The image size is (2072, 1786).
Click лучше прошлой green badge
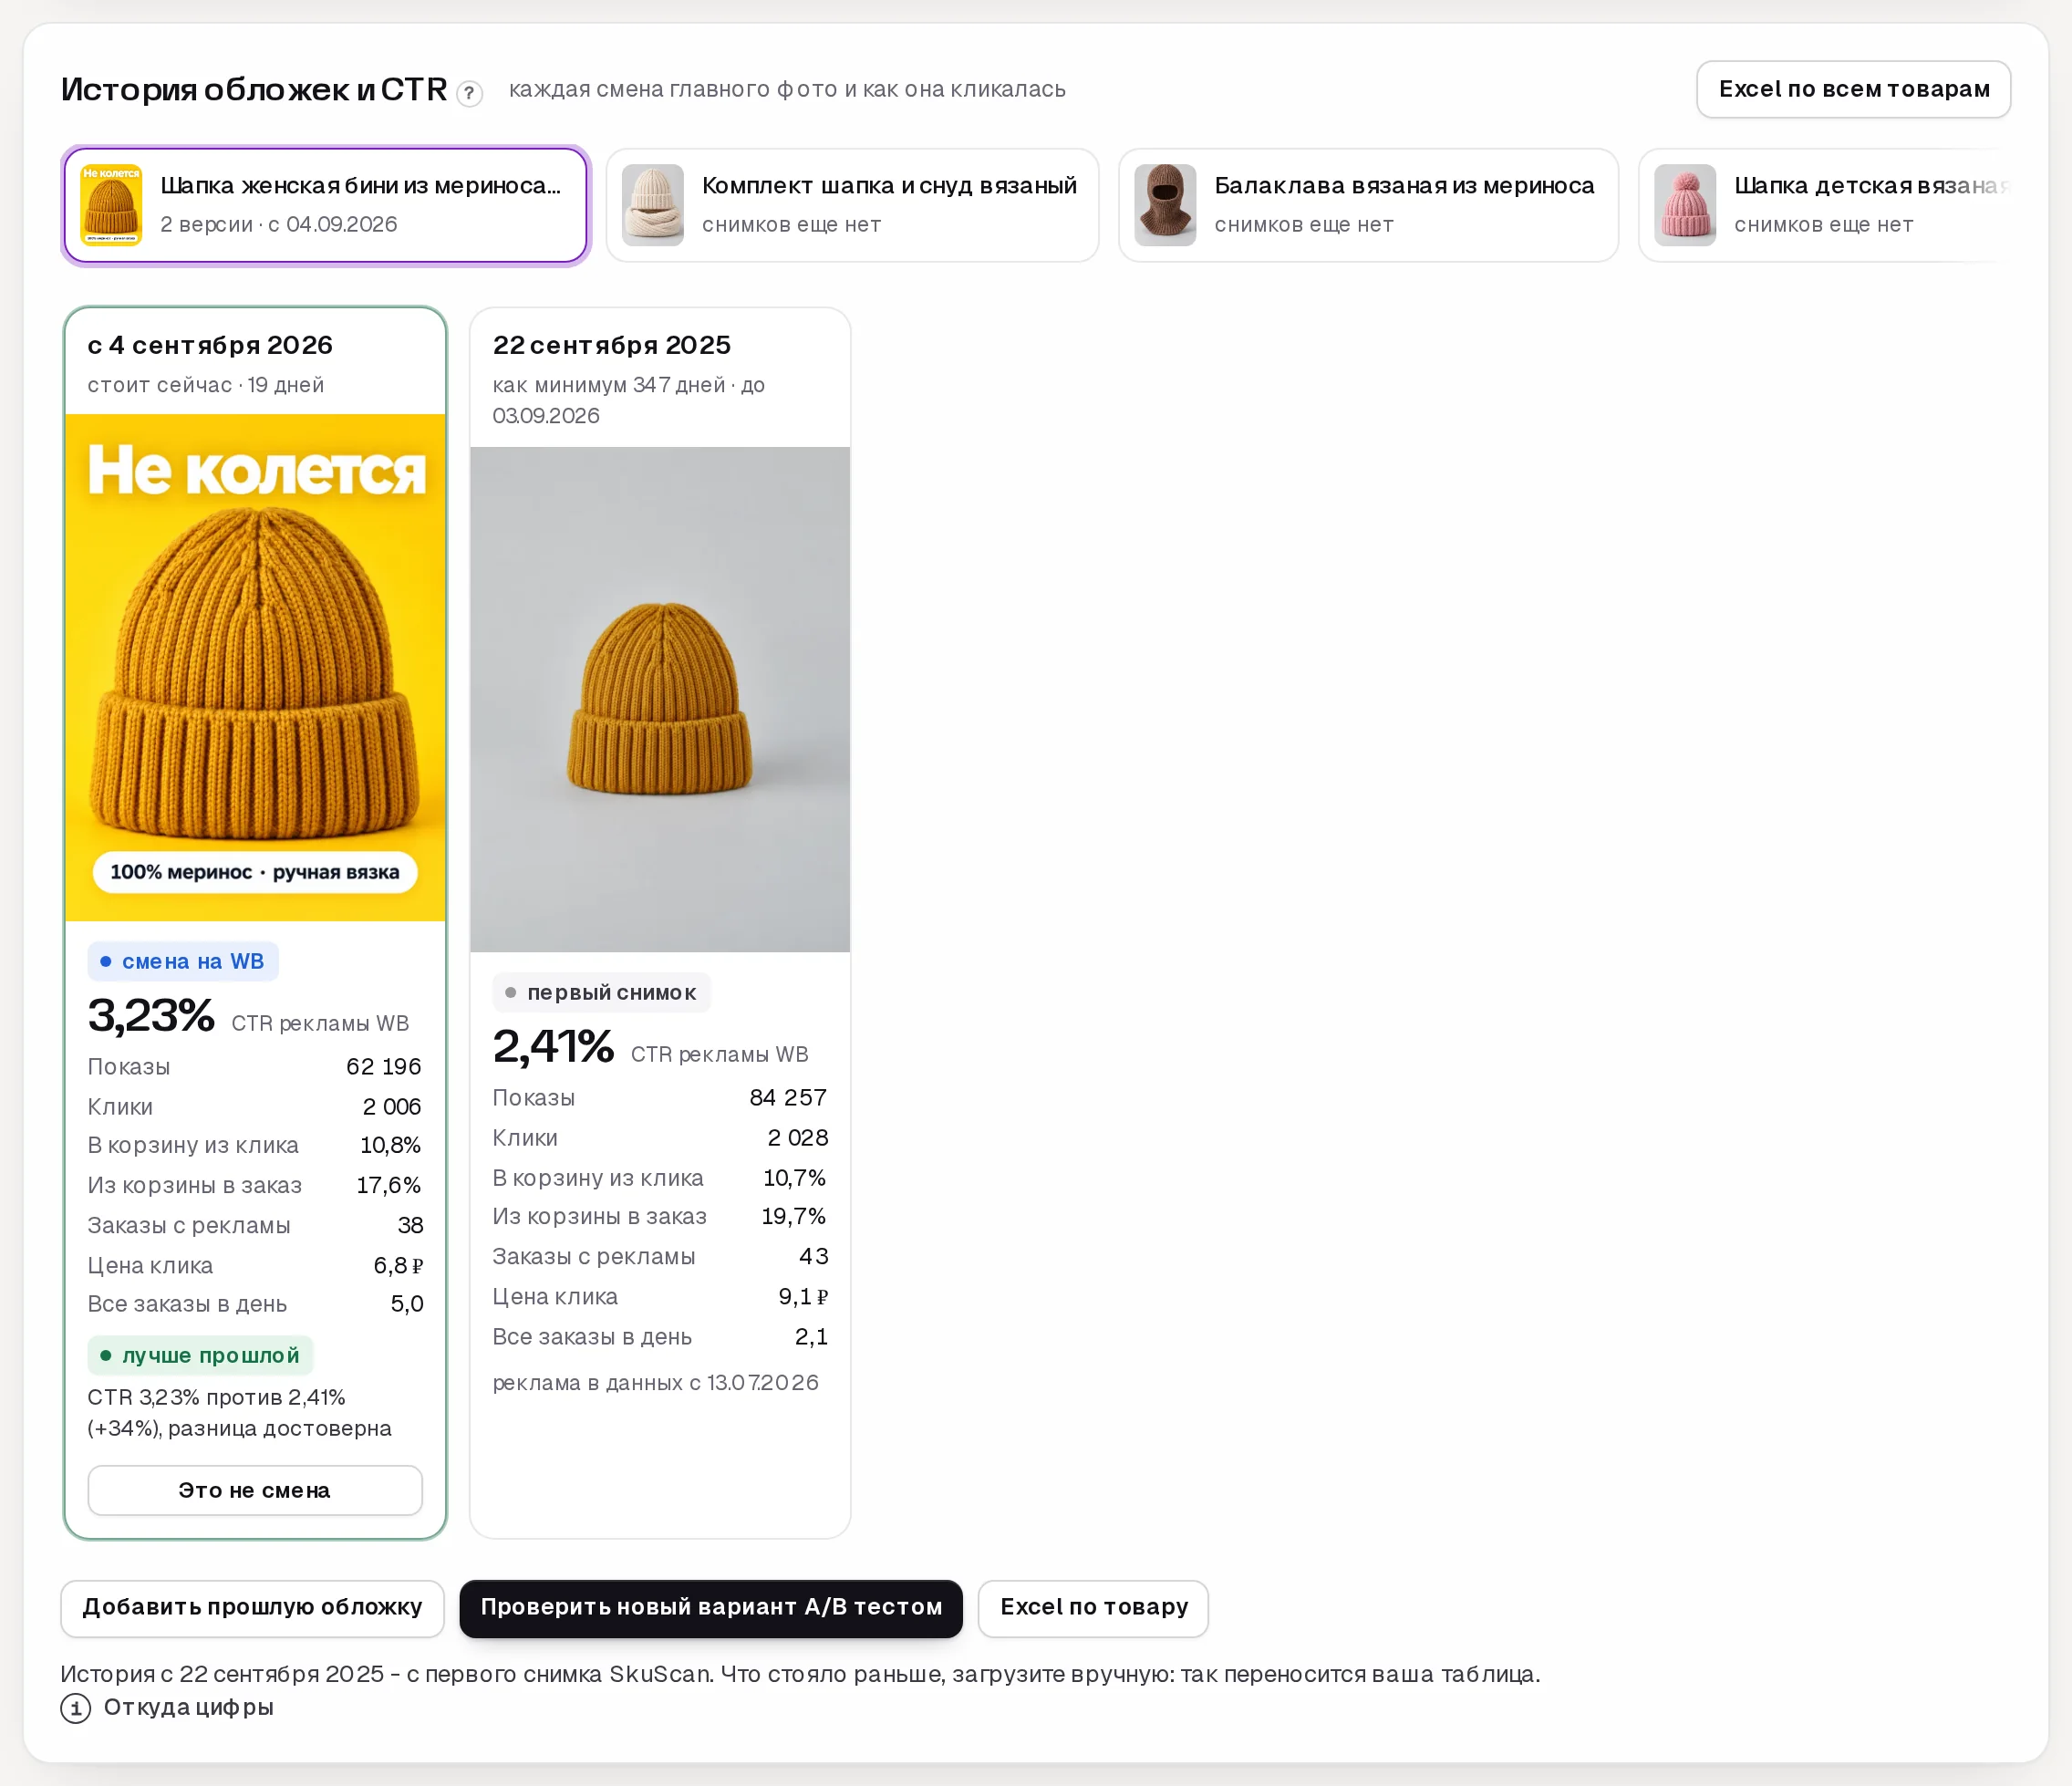201,1355
